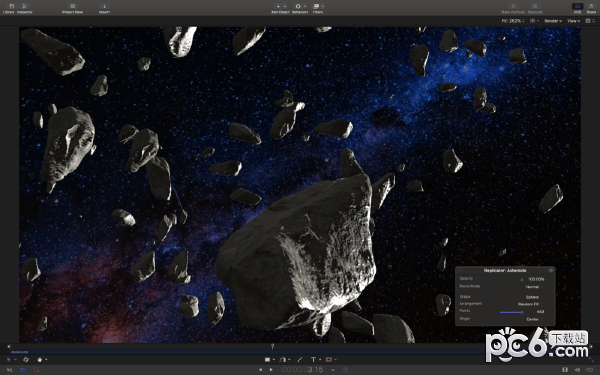Select the Text tool

point(313,360)
